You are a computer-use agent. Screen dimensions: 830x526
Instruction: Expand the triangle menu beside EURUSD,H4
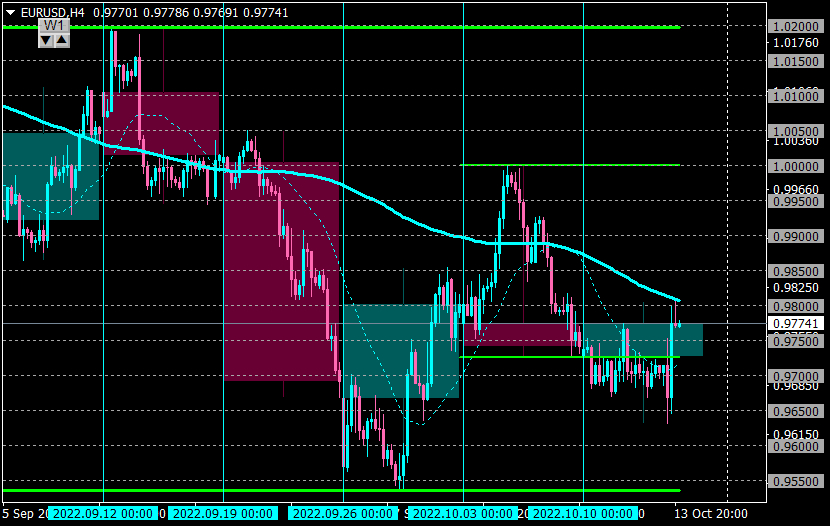pos(10,12)
